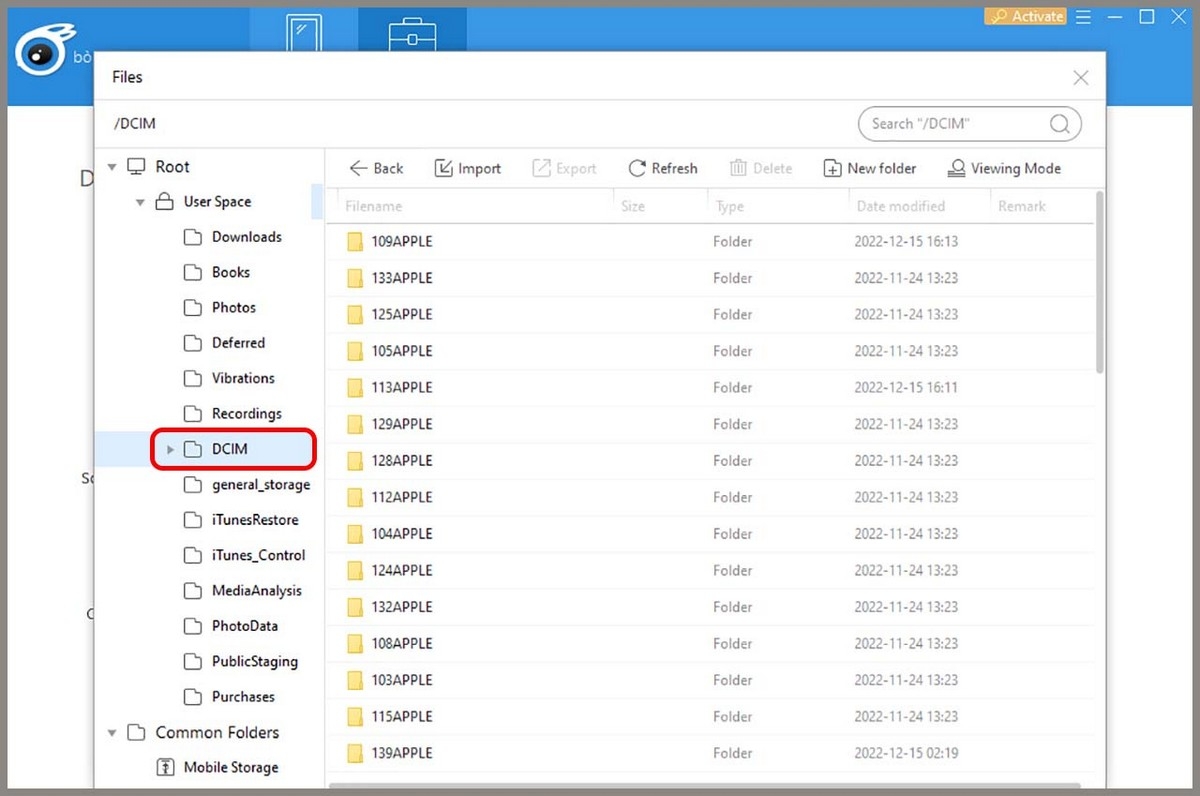Click the vertical scrollbar of file list
1200x796 pixels.
[x=1100, y=282]
